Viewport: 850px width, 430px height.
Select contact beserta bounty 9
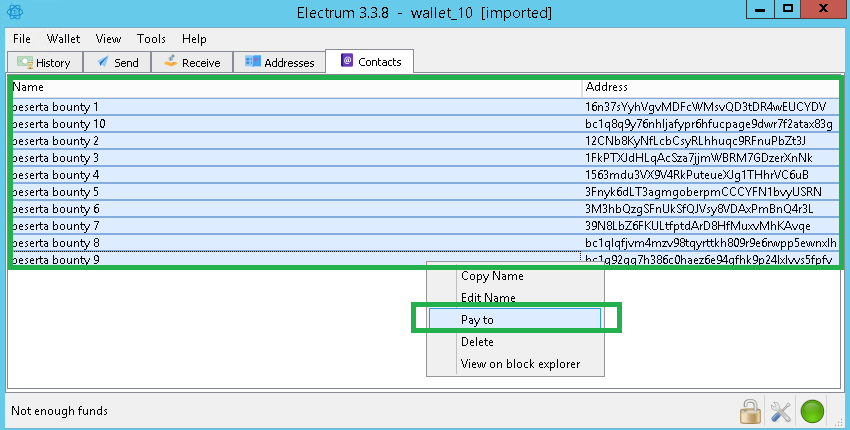[x=296, y=259]
